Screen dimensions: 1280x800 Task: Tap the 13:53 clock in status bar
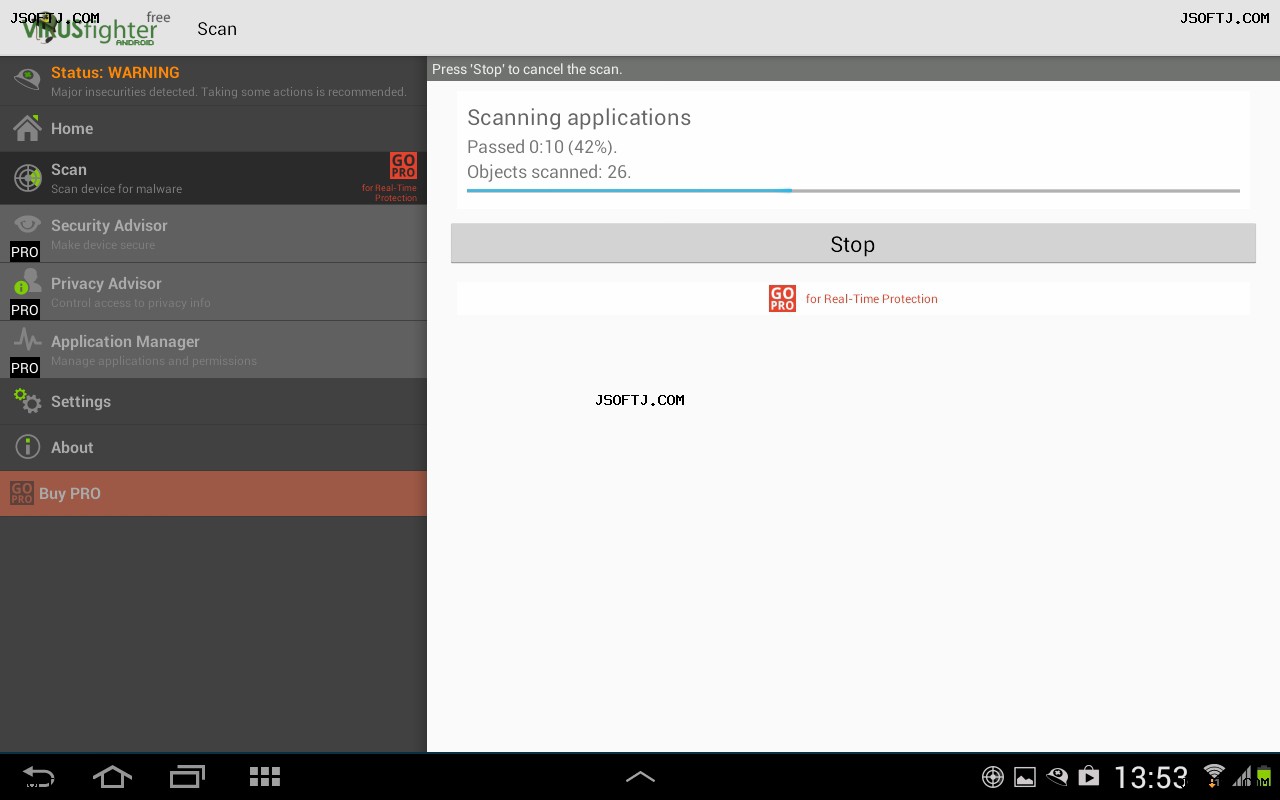click(1151, 777)
